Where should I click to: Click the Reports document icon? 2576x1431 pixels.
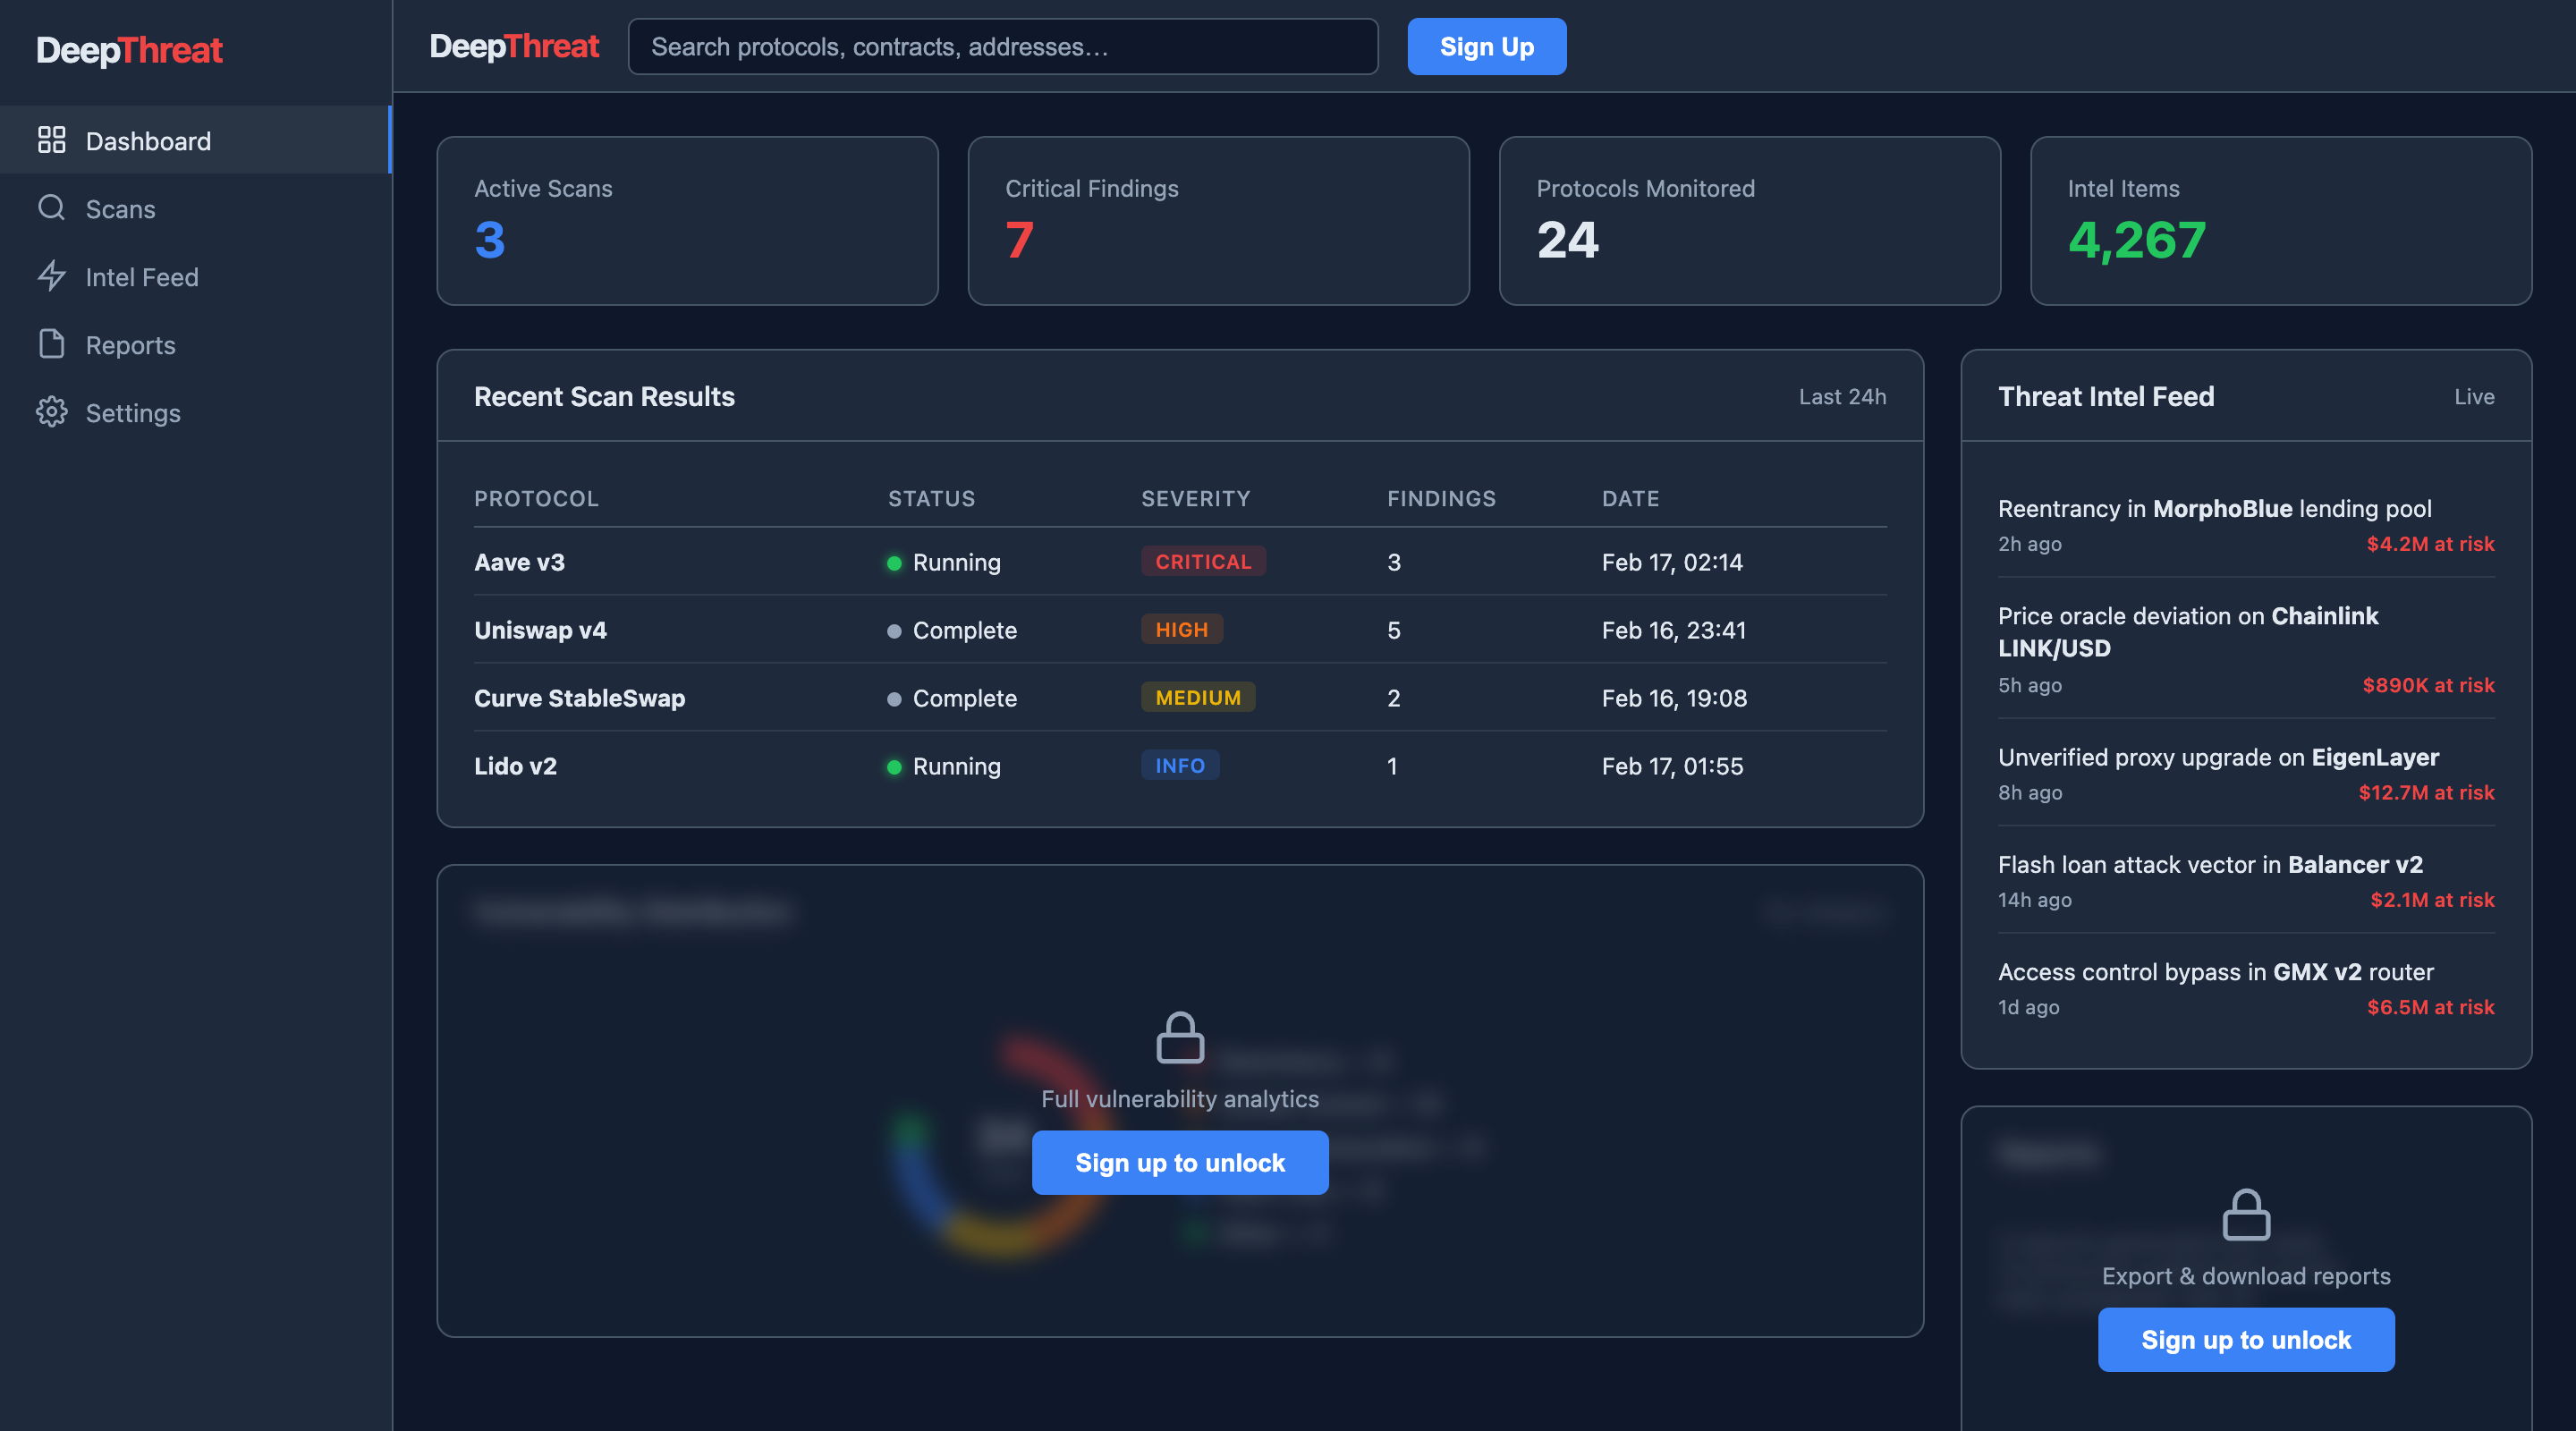pyautogui.click(x=51, y=344)
